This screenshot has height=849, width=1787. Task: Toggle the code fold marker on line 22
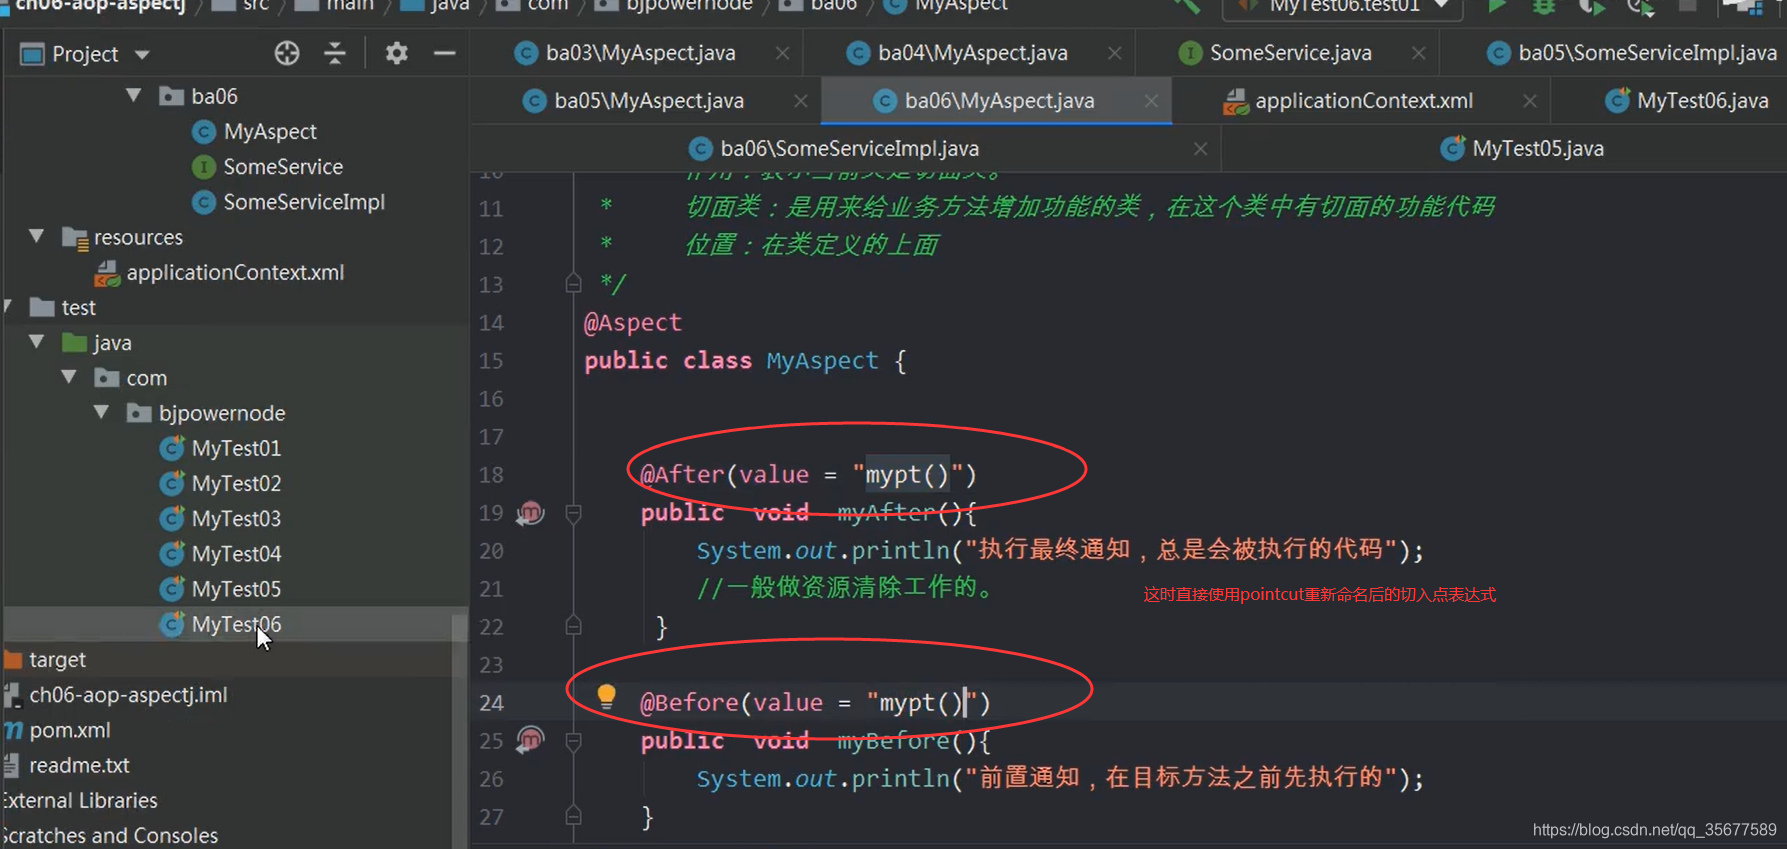573,626
